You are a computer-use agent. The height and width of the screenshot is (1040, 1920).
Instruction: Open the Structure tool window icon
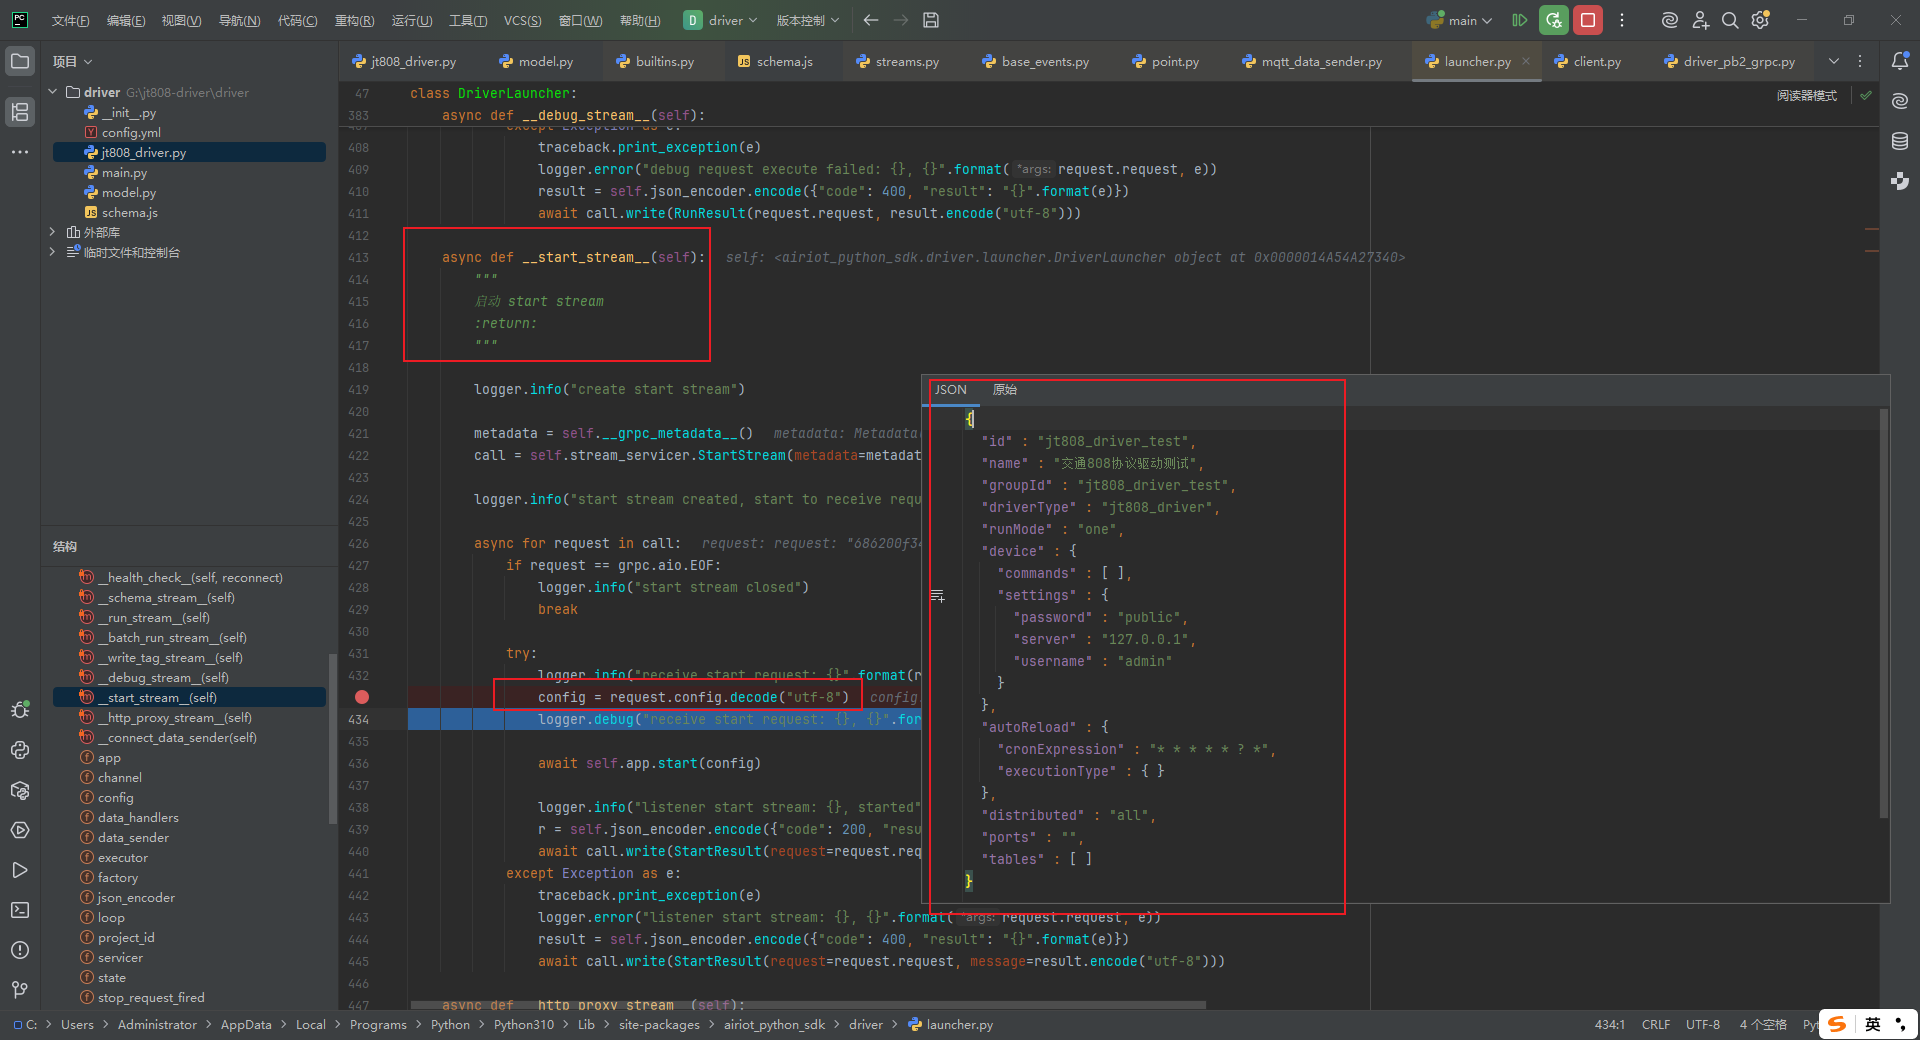point(20,111)
